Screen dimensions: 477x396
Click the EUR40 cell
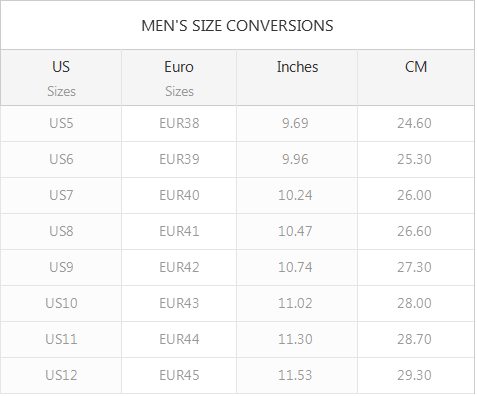coord(179,195)
